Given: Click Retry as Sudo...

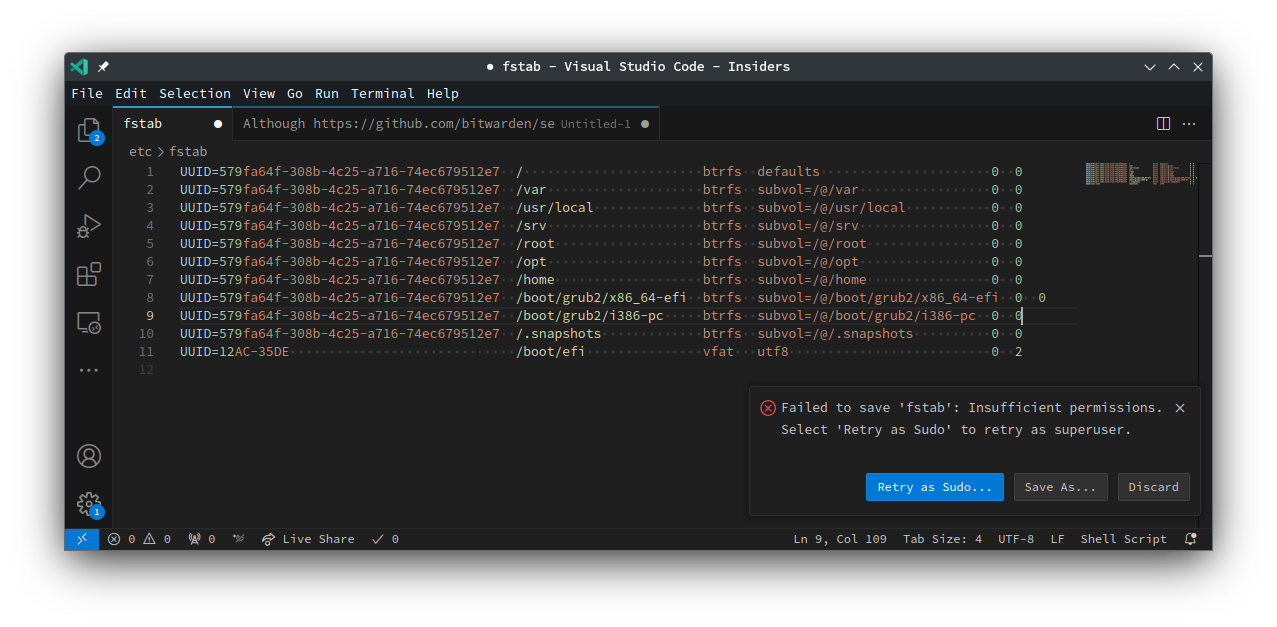Looking at the screenshot, I should [x=935, y=487].
